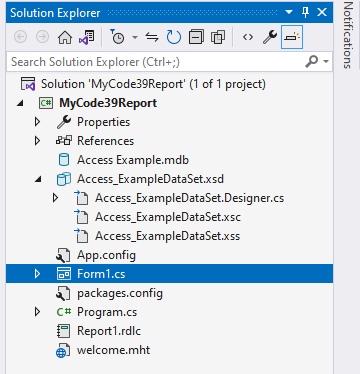The height and width of the screenshot is (374, 360).
Task: Click the Solution icon at tree root
Action: tap(28, 84)
